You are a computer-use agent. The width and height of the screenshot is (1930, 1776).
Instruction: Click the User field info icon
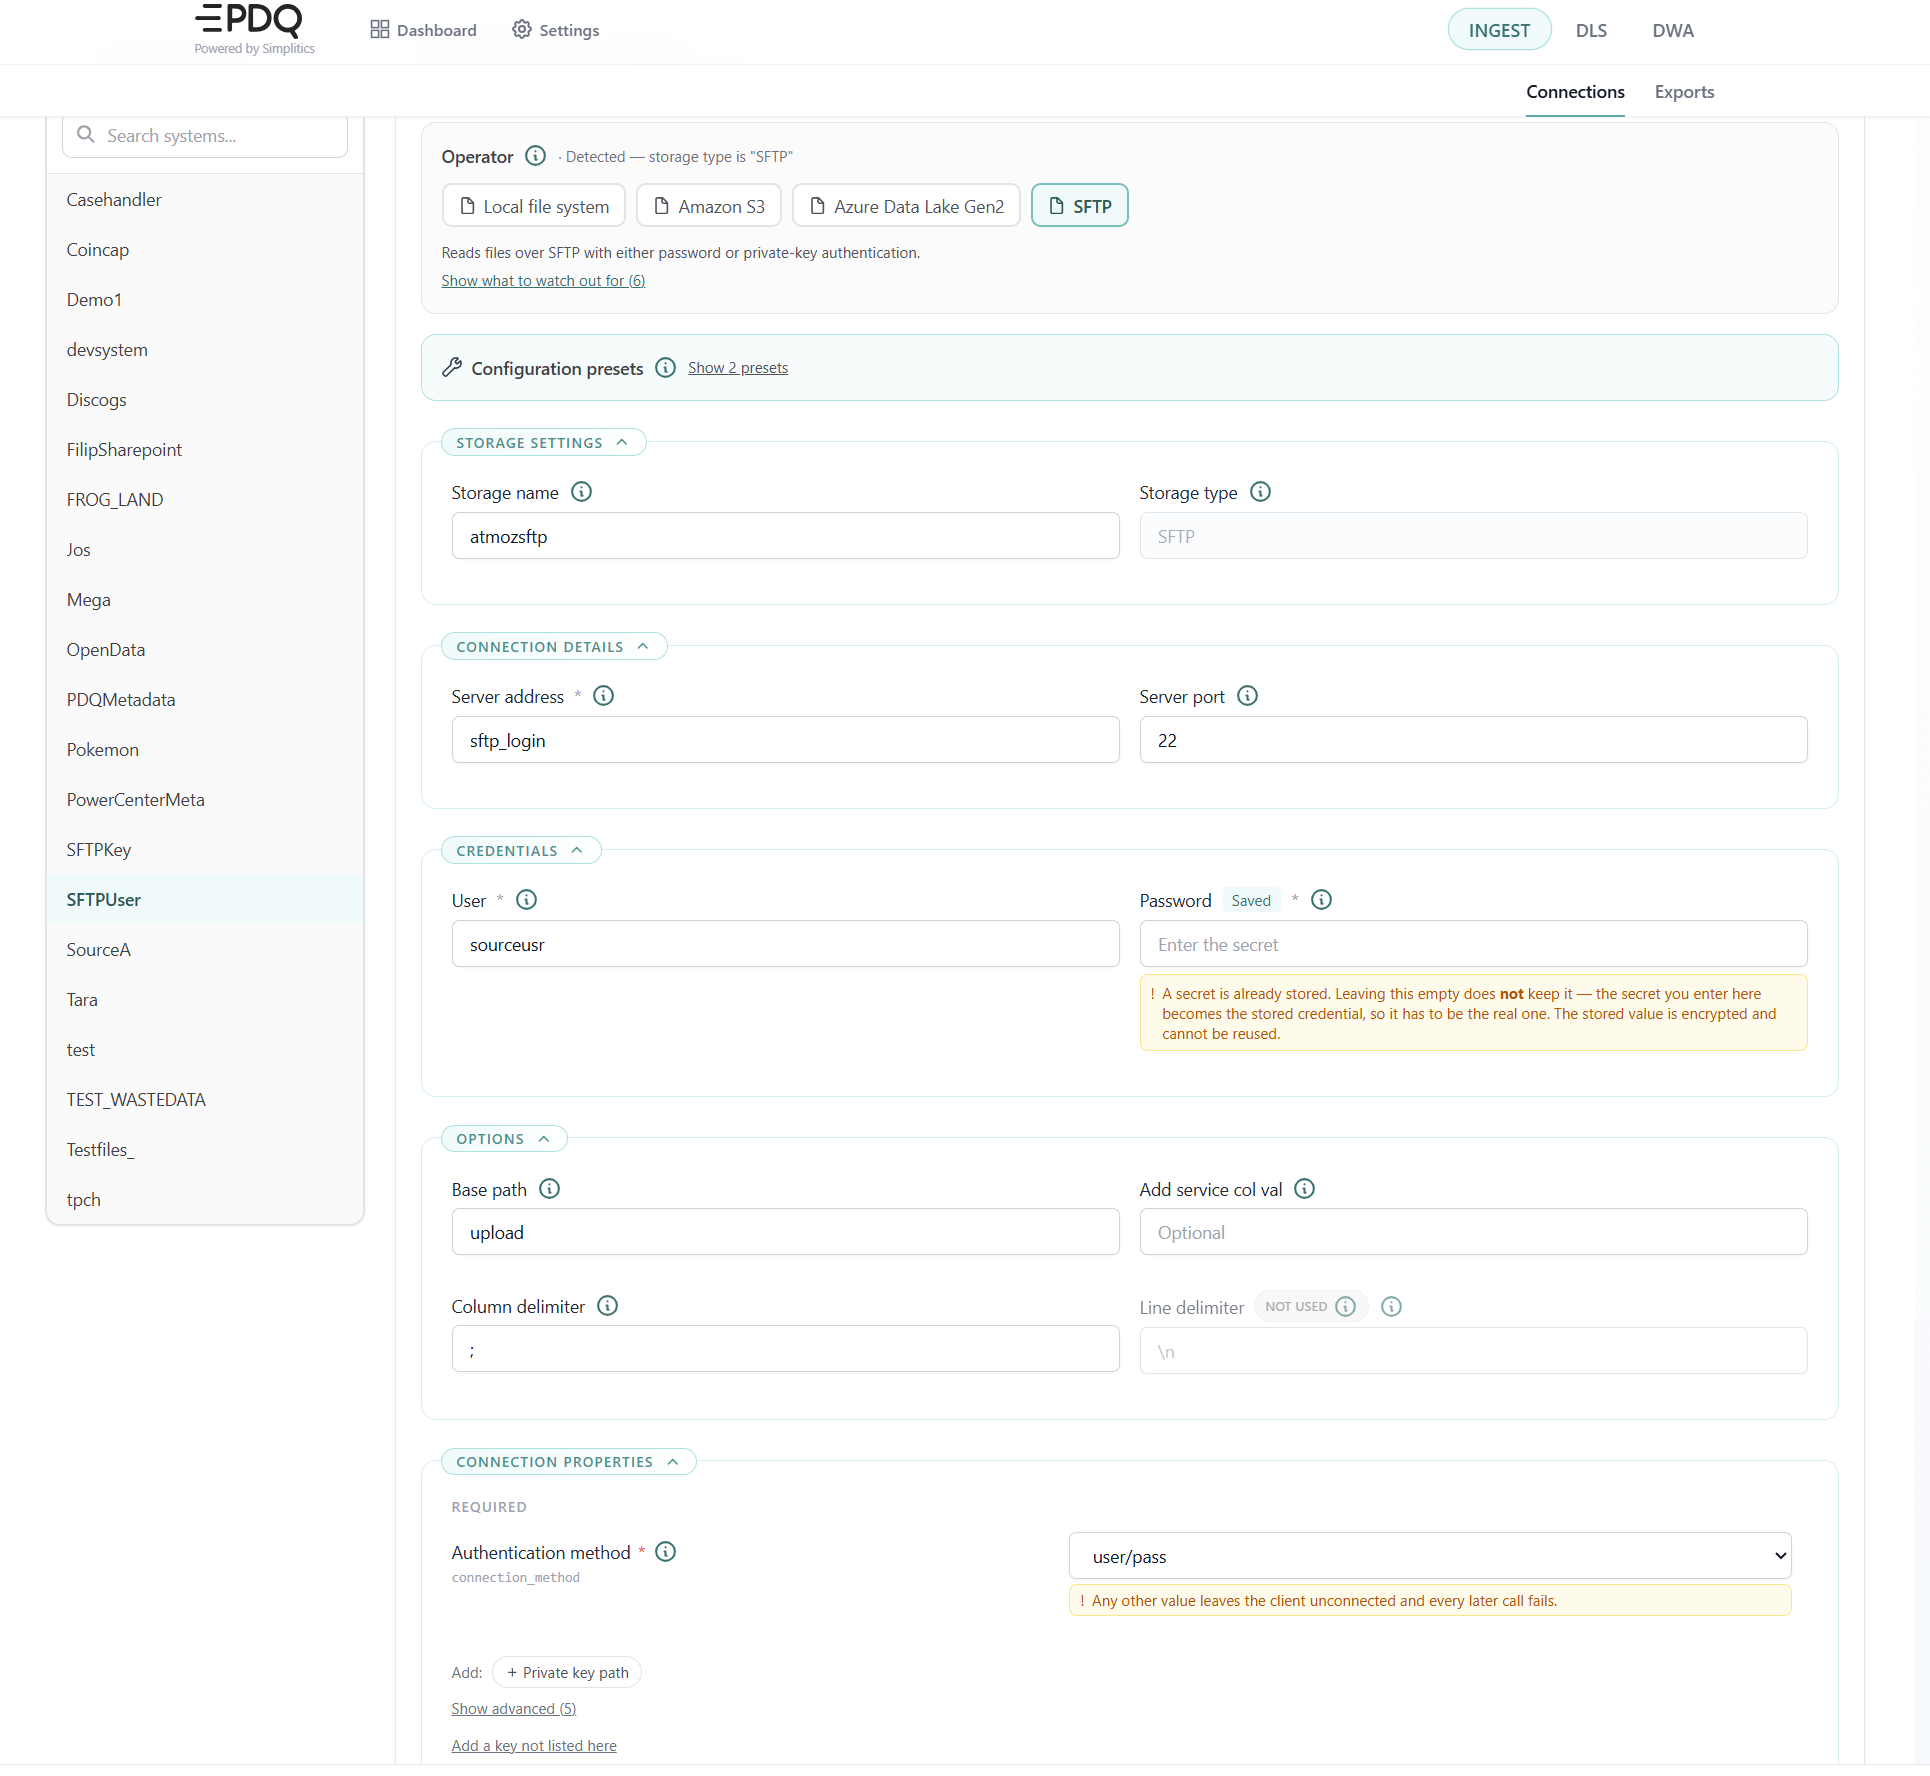527,900
